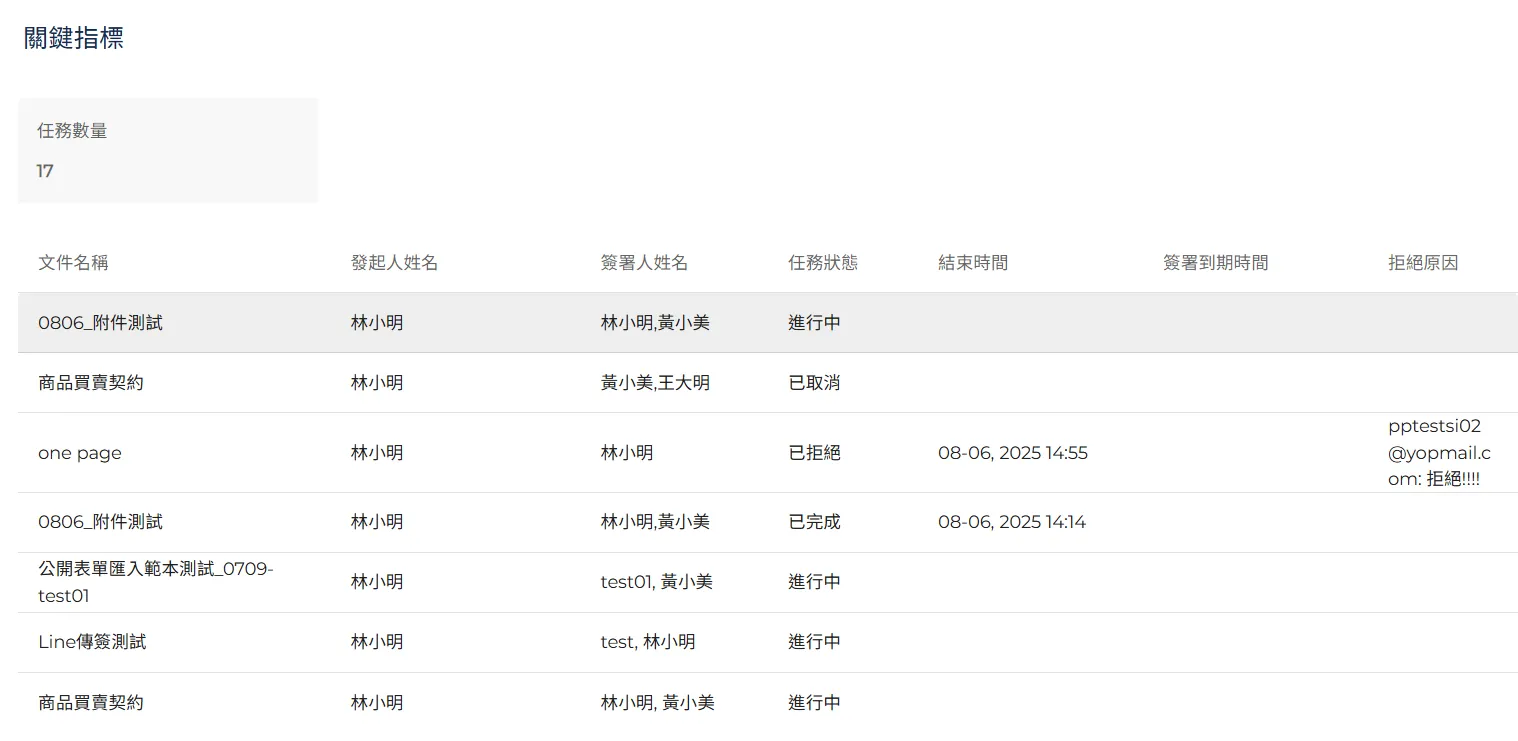Image resolution: width=1518 pixels, height=741 pixels.
Task: Click signer cell "黃小美,王大明"
Action: click(x=655, y=383)
